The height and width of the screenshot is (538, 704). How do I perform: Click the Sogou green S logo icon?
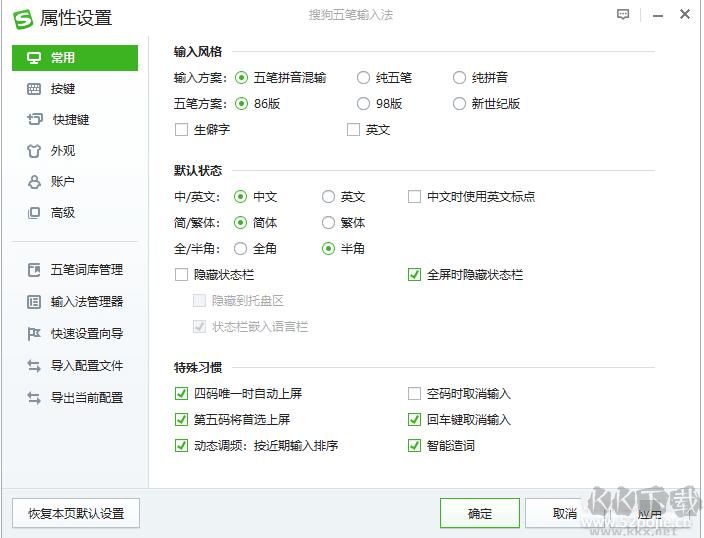23,19
